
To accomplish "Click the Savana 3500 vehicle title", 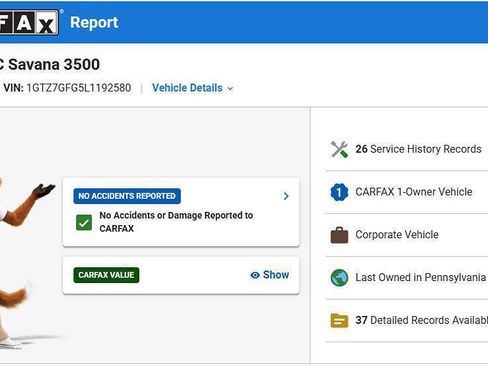I will pos(54,64).
